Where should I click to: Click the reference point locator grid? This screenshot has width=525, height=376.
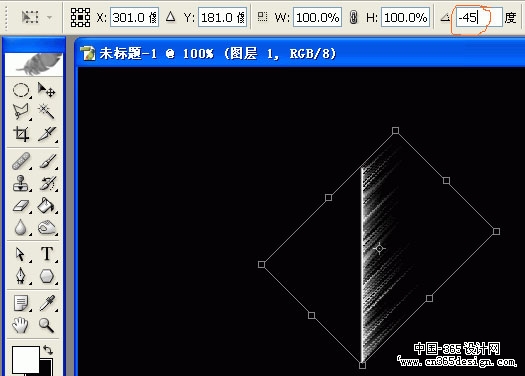tap(80, 17)
